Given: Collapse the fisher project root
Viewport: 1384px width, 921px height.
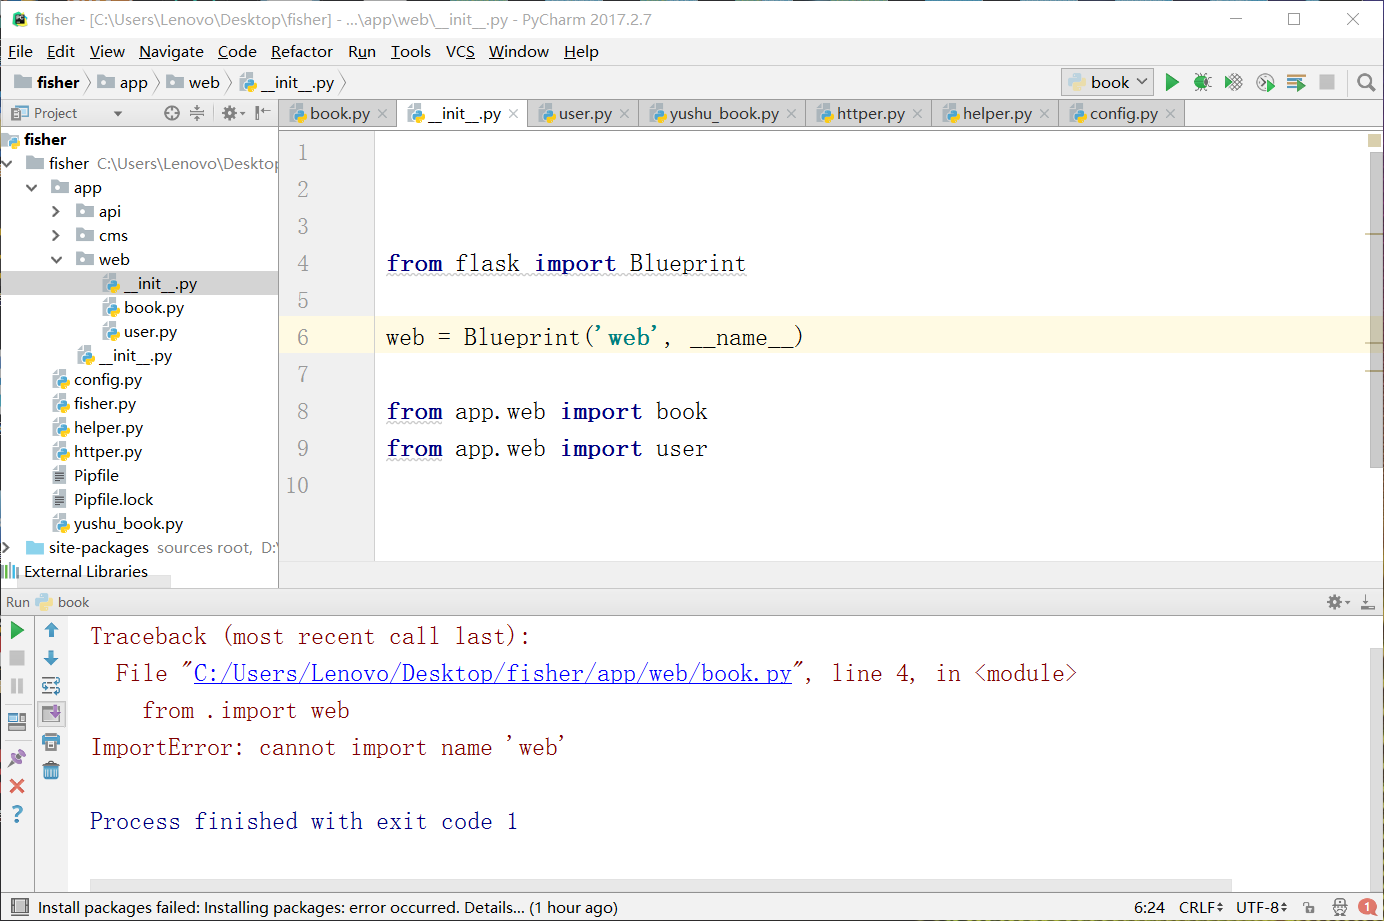Looking at the screenshot, I should click(x=7, y=163).
